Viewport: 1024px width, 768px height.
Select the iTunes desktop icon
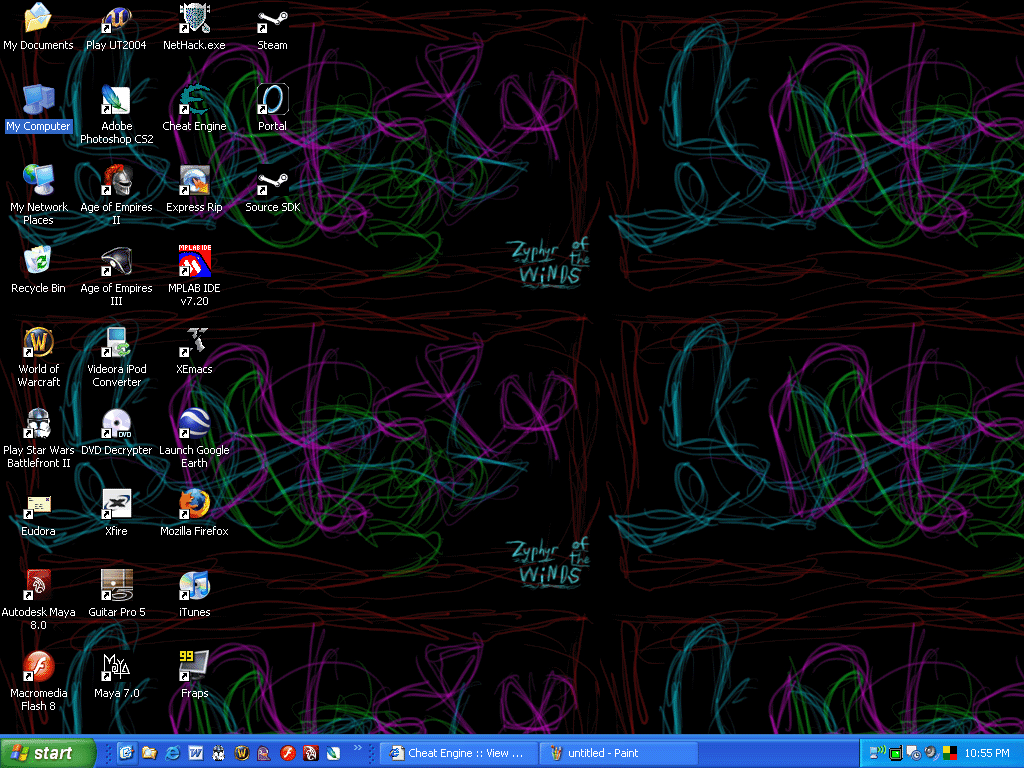click(x=194, y=594)
